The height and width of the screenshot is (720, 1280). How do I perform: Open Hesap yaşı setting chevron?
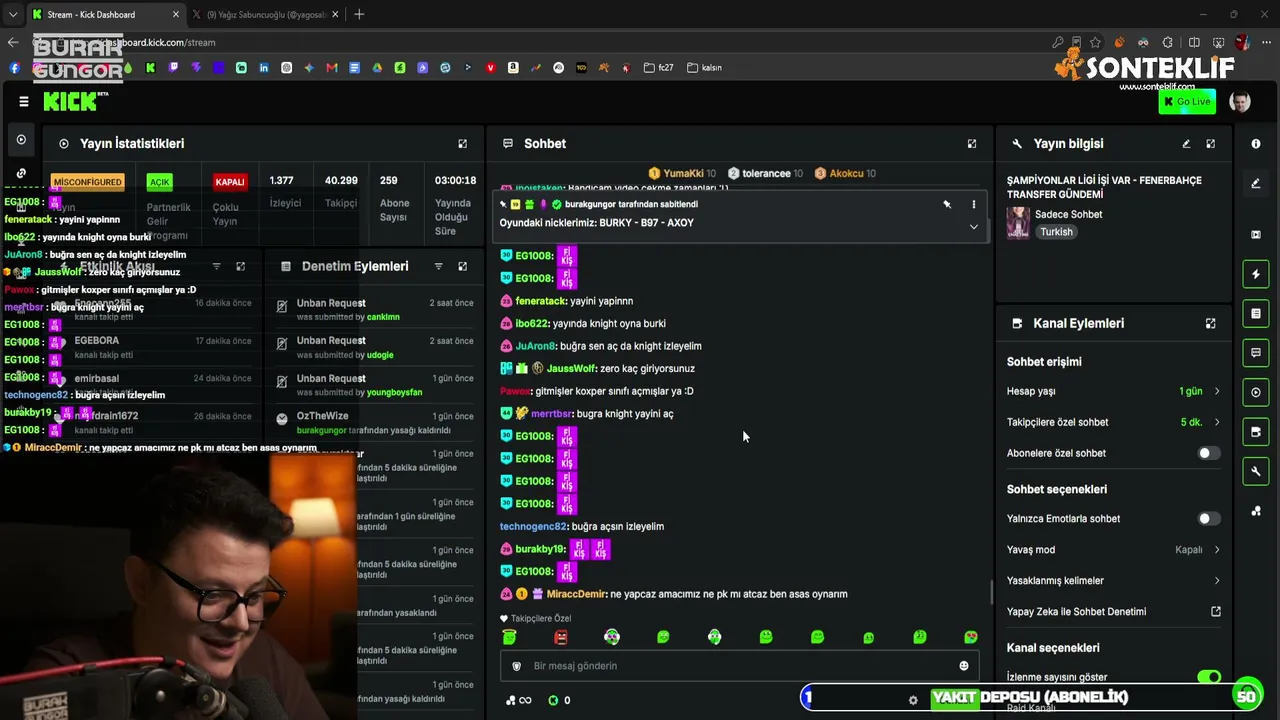[x=1217, y=391]
